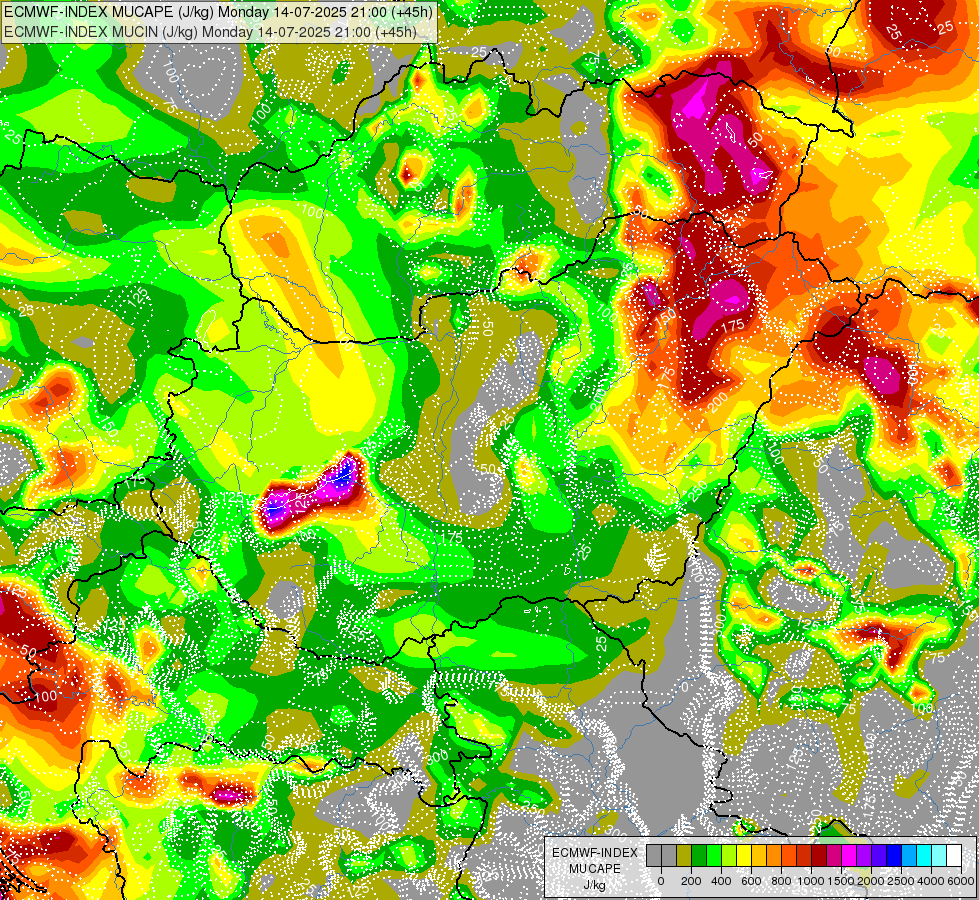The image size is (979, 900).
Task: Click the legend value 1000
Action: (811, 881)
